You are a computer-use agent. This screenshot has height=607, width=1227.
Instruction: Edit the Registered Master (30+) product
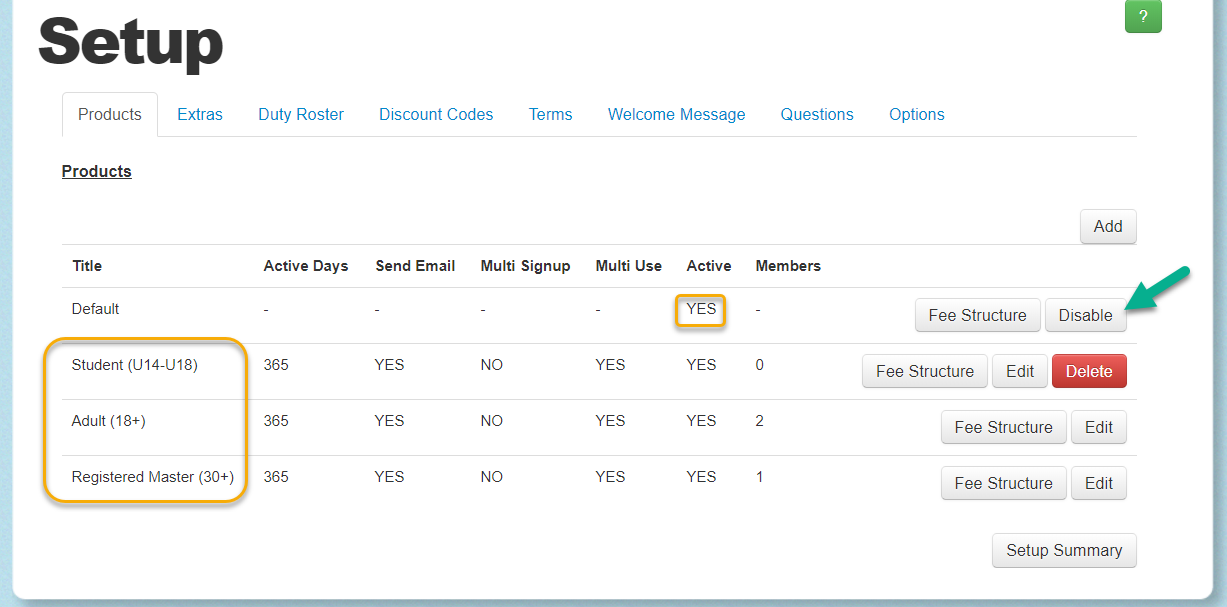1099,483
